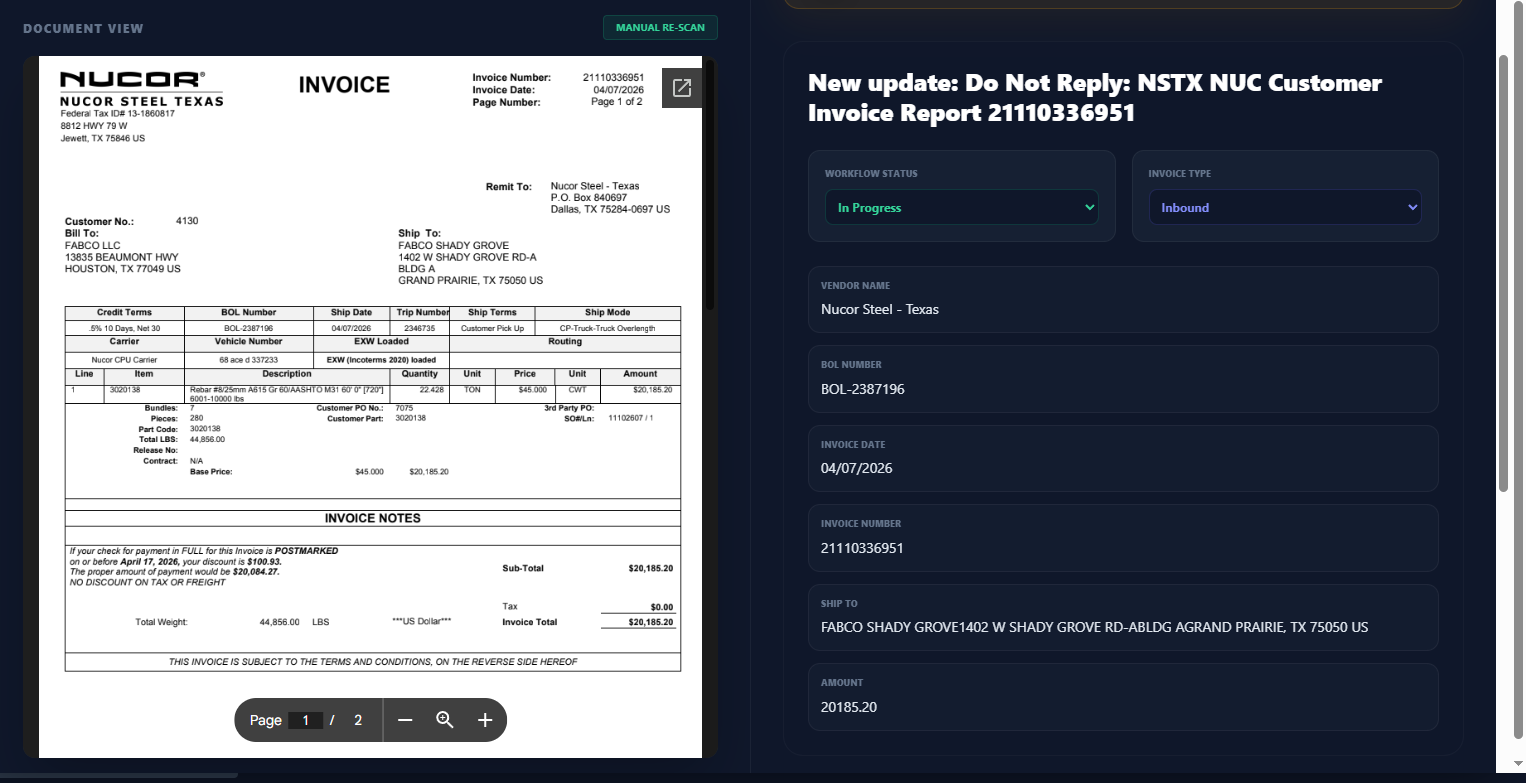Click 'Remit To:' label in the invoice
Viewport: 1526px width, 783px height.
coord(509,187)
